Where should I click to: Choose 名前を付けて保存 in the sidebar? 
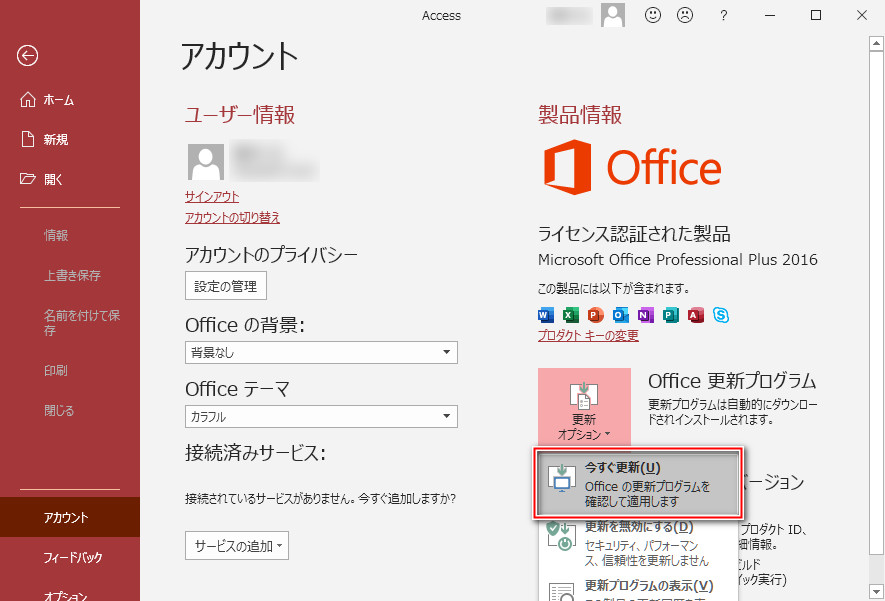(x=82, y=322)
